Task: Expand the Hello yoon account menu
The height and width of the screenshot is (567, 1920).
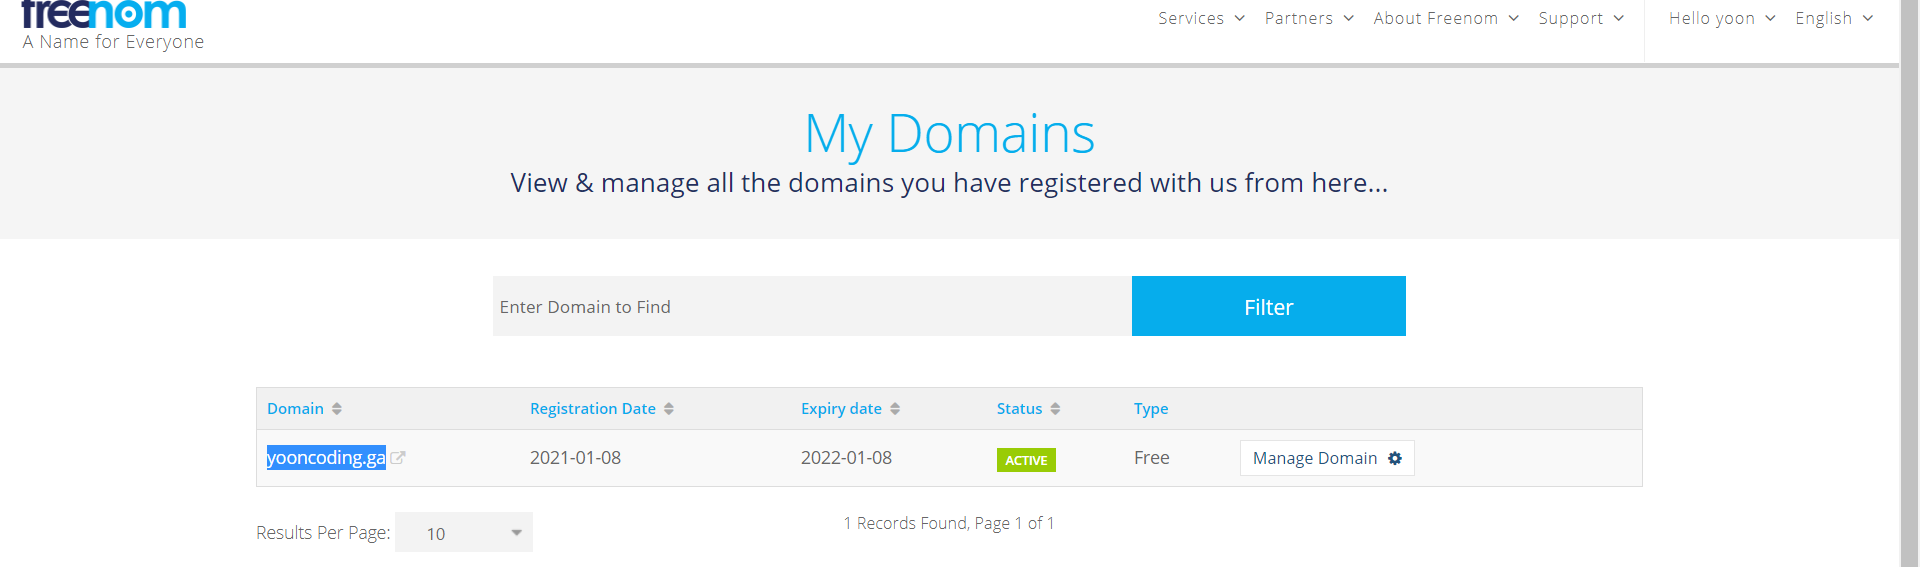Action: point(1722,18)
